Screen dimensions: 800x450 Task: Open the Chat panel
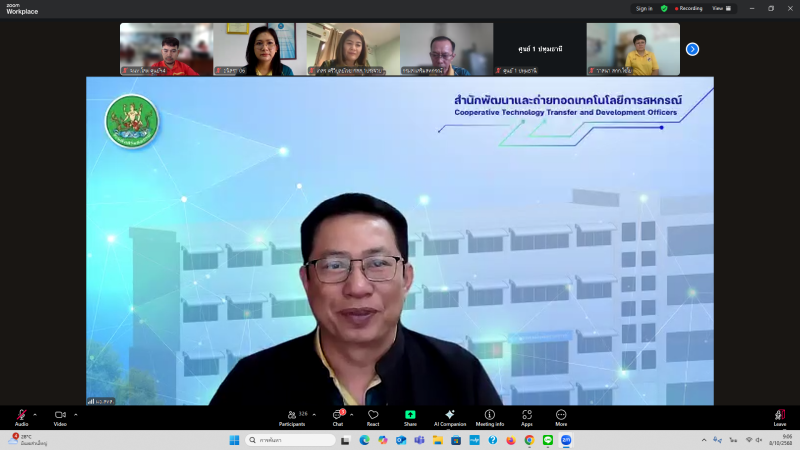point(338,415)
